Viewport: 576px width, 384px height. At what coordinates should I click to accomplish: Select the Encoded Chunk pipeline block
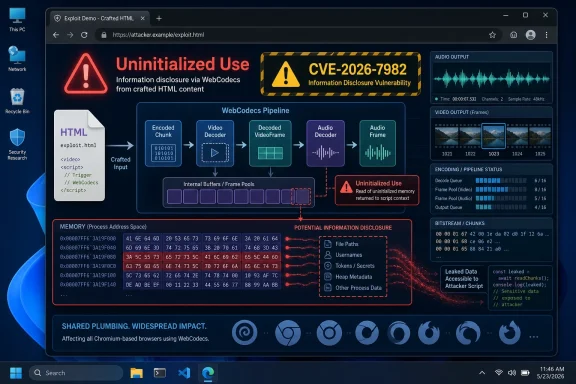click(163, 143)
